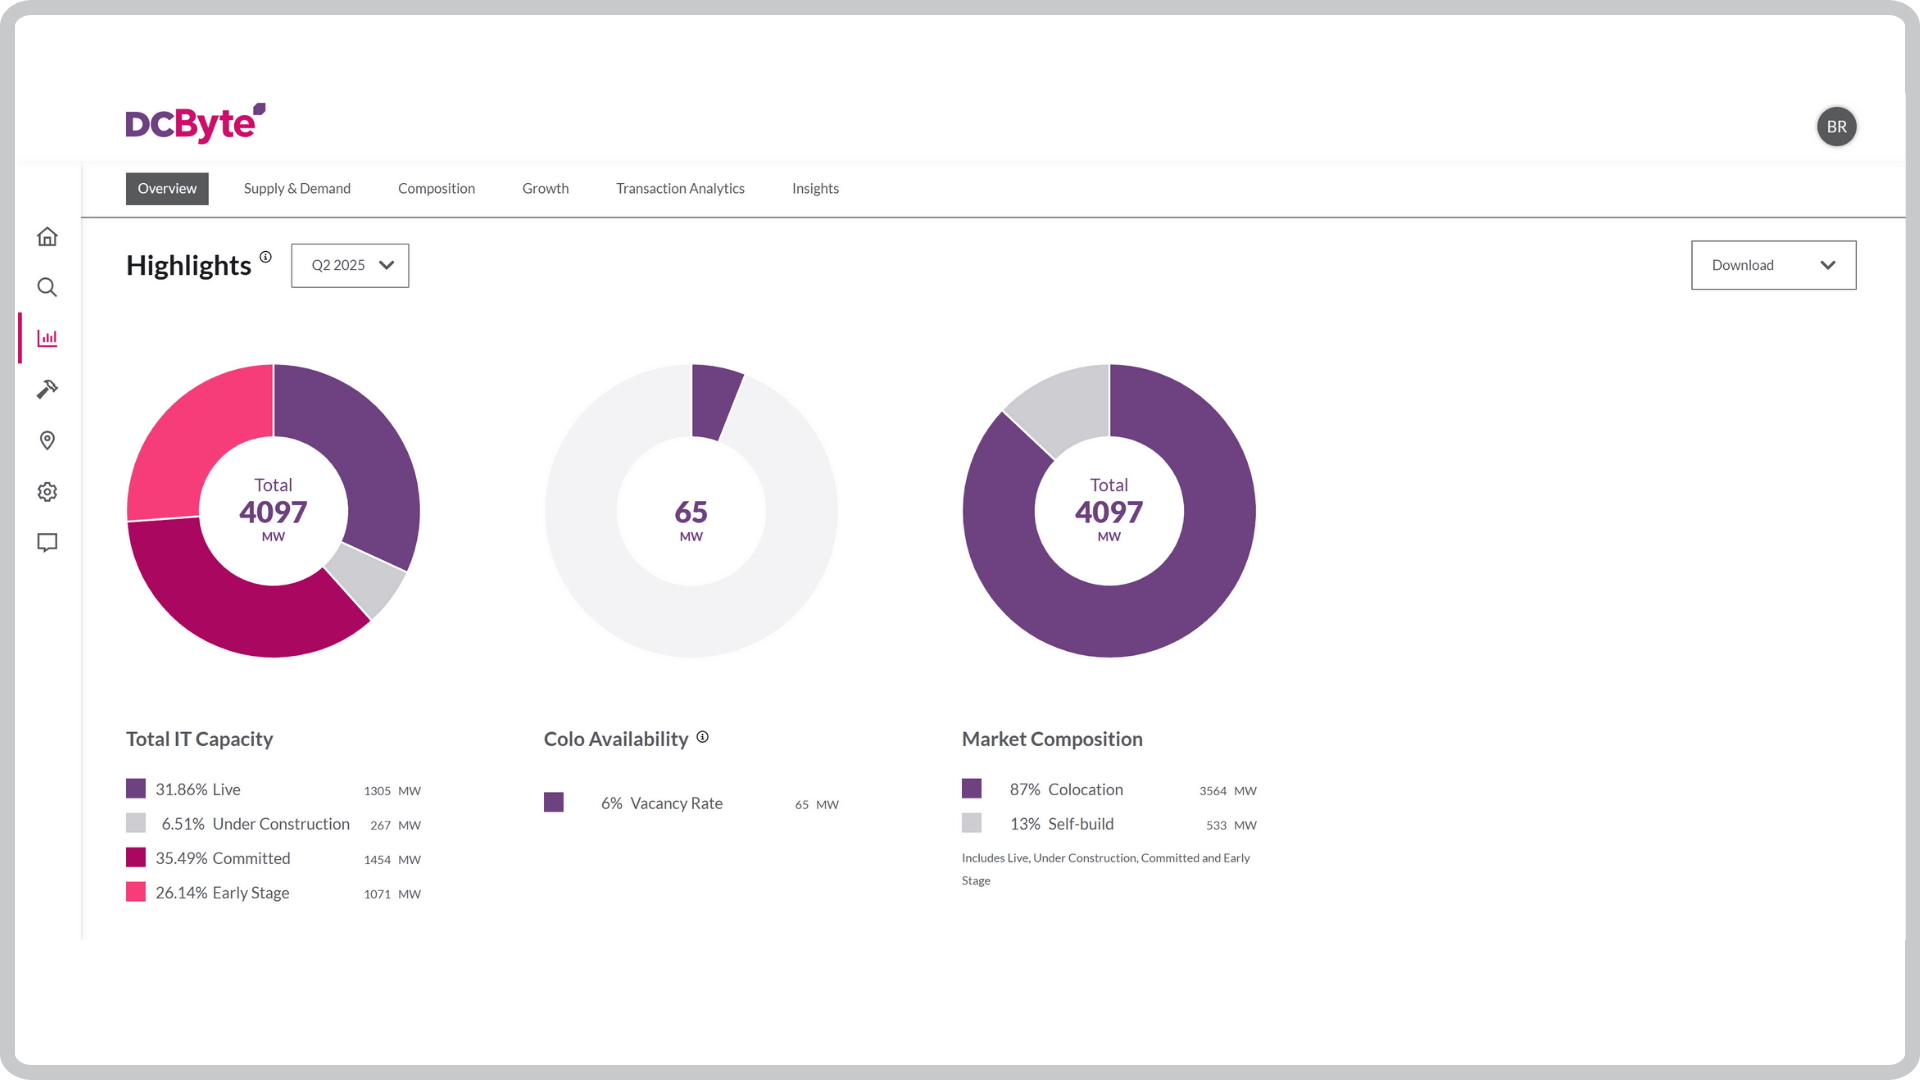Screen dimensions: 1920x1080
Task: Open the Transaction Analytics tab
Action: pos(680,188)
